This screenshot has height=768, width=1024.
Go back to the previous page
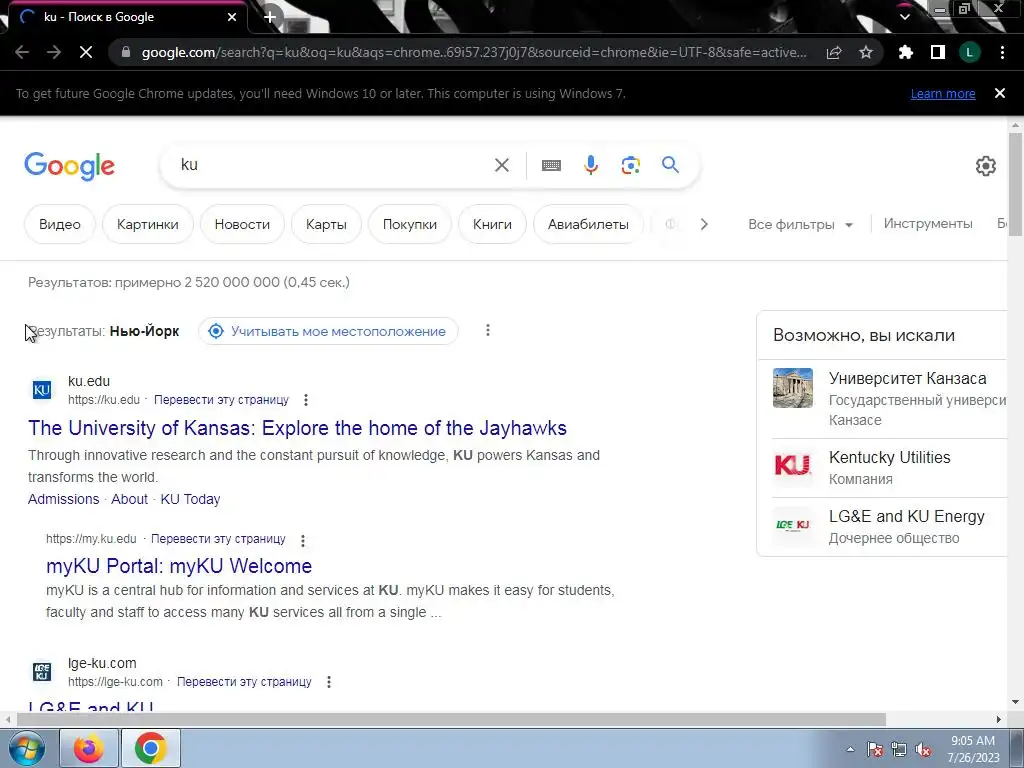click(x=22, y=52)
